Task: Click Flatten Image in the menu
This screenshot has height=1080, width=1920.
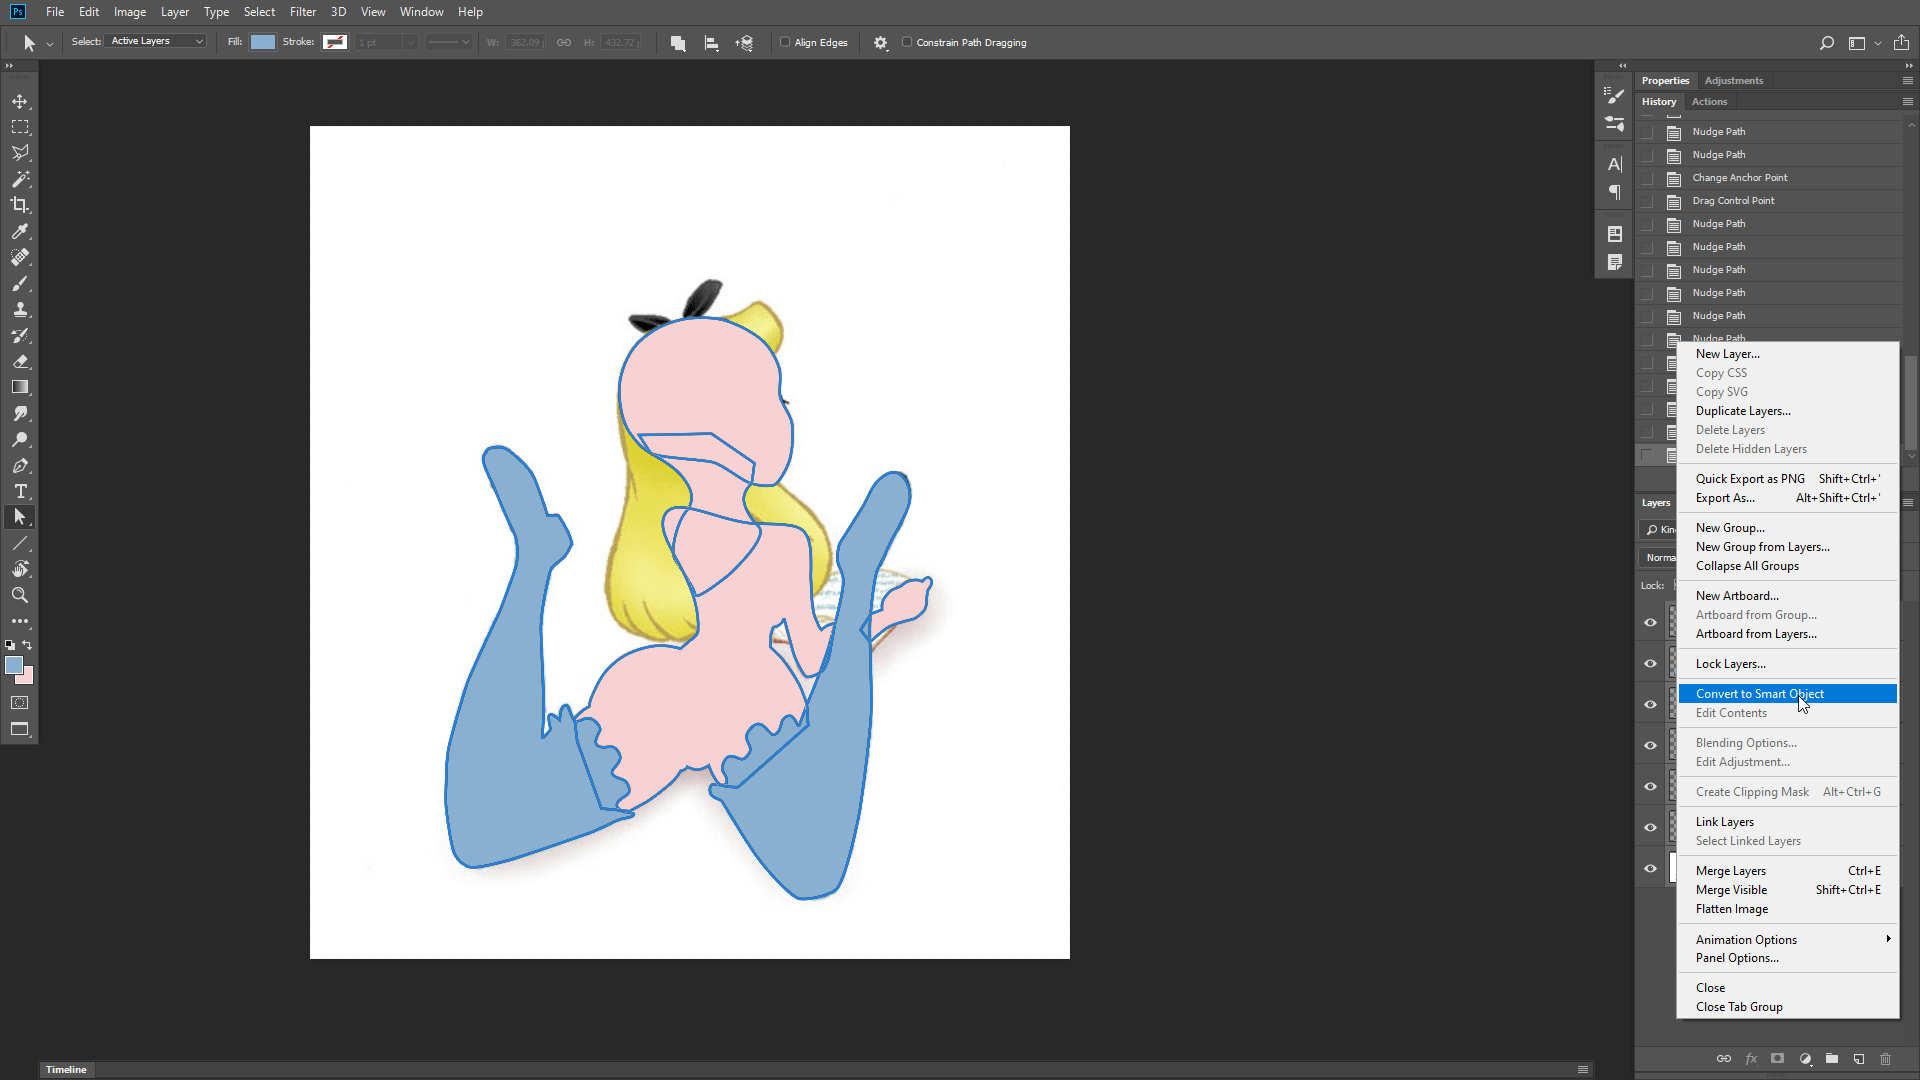Action: [x=1730, y=908]
